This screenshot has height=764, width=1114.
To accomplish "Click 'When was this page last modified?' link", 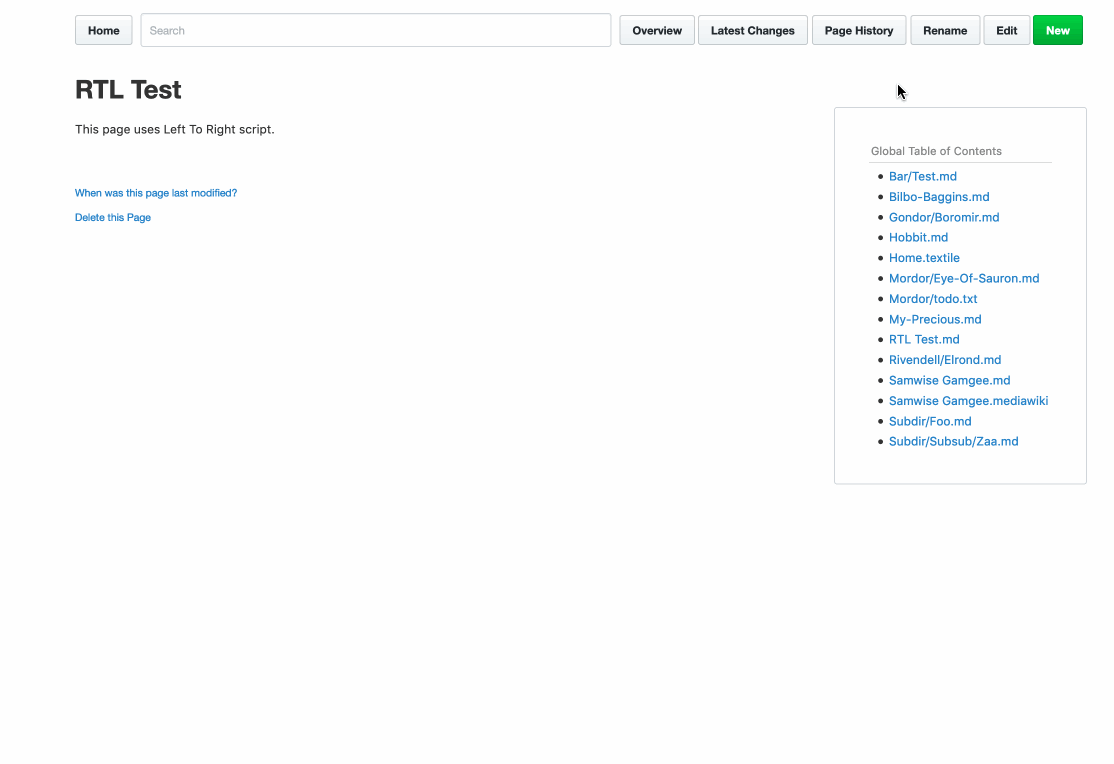I will click(x=156, y=193).
